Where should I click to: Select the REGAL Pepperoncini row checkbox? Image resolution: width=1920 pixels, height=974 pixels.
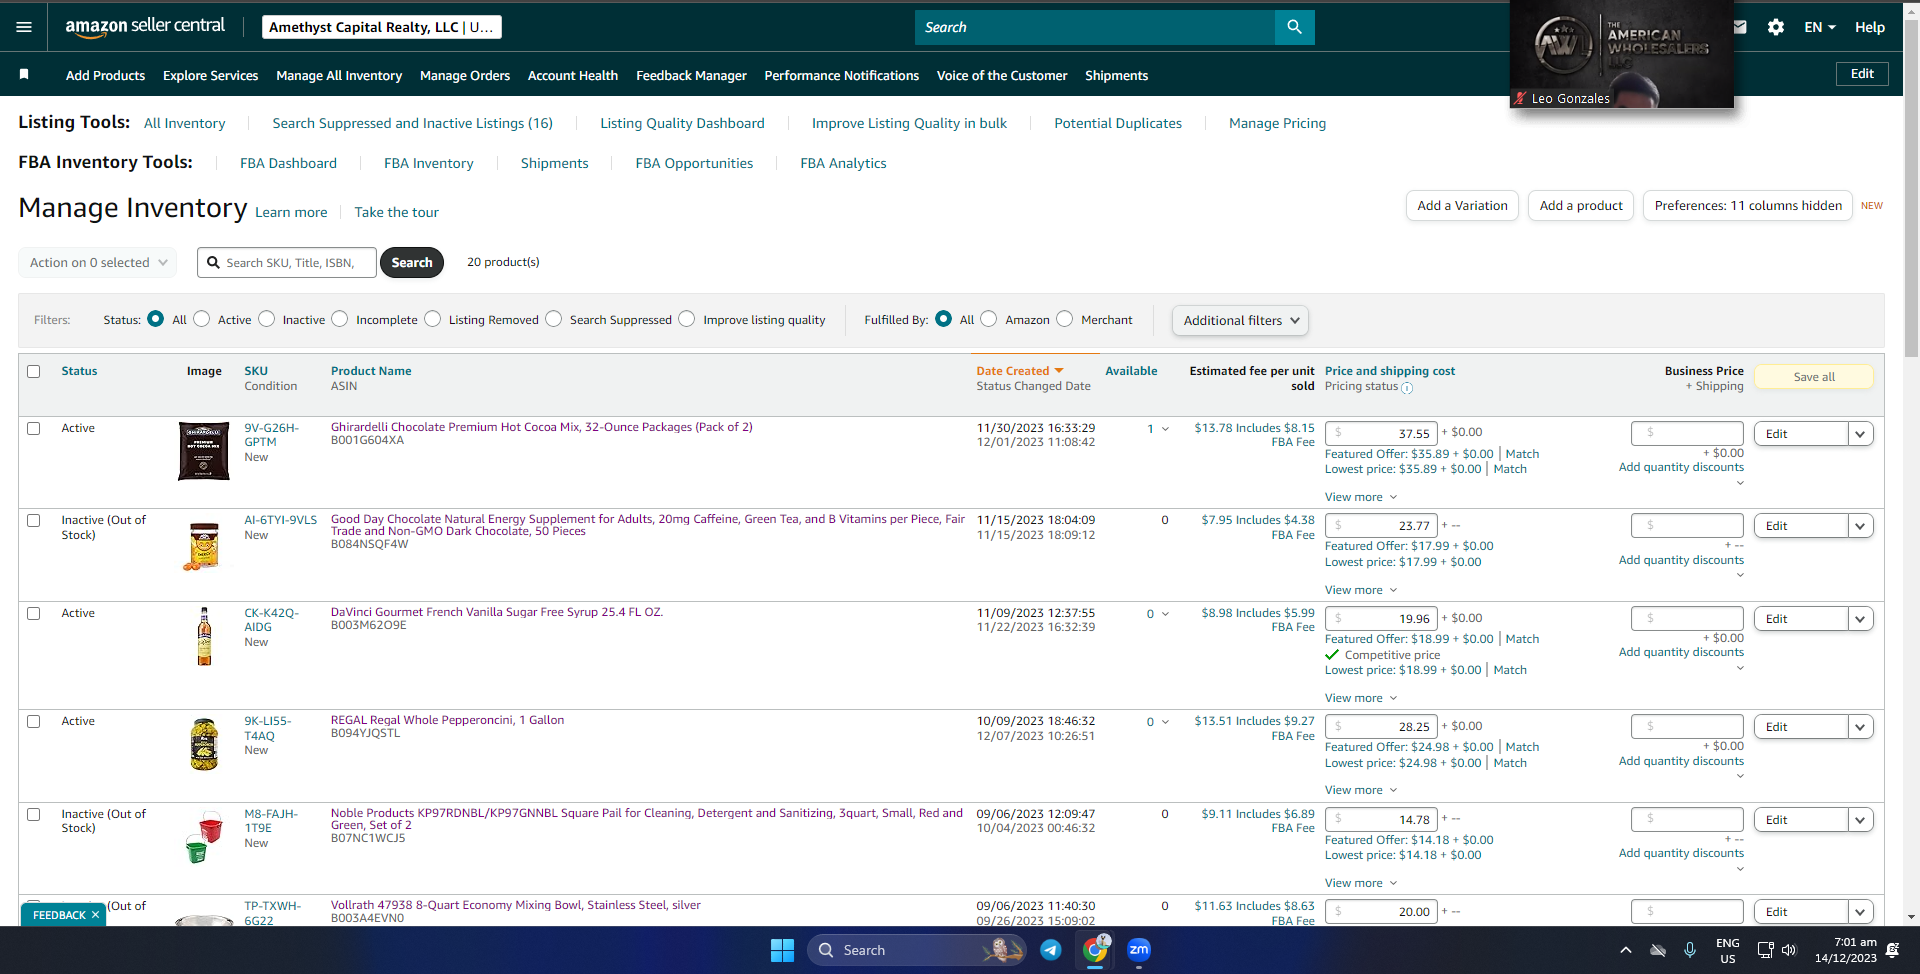click(34, 721)
